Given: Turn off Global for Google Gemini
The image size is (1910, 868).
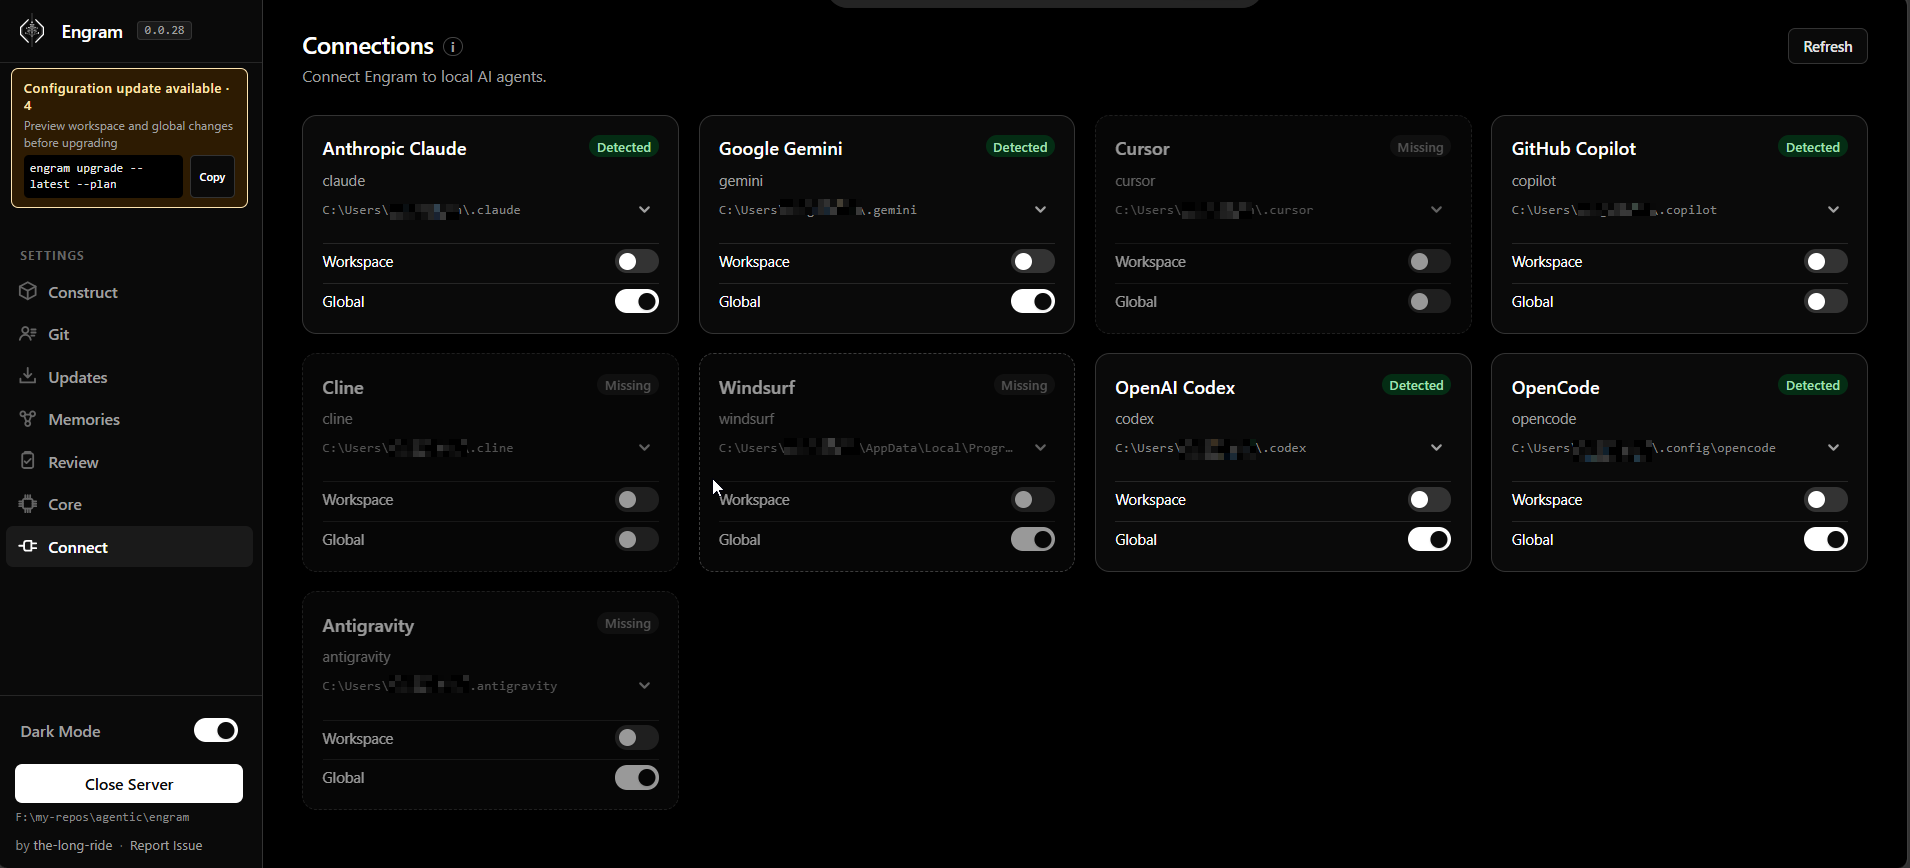Looking at the screenshot, I should [x=1033, y=301].
